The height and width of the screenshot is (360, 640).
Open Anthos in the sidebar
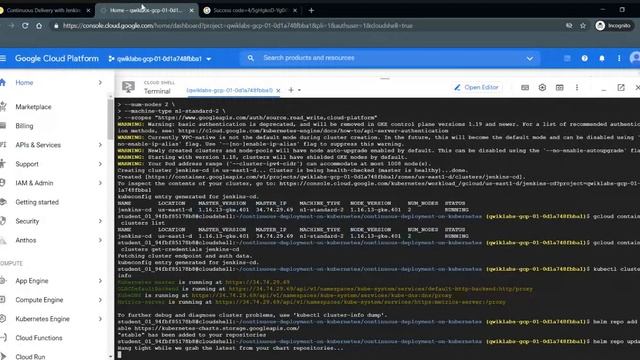(x=26, y=240)
